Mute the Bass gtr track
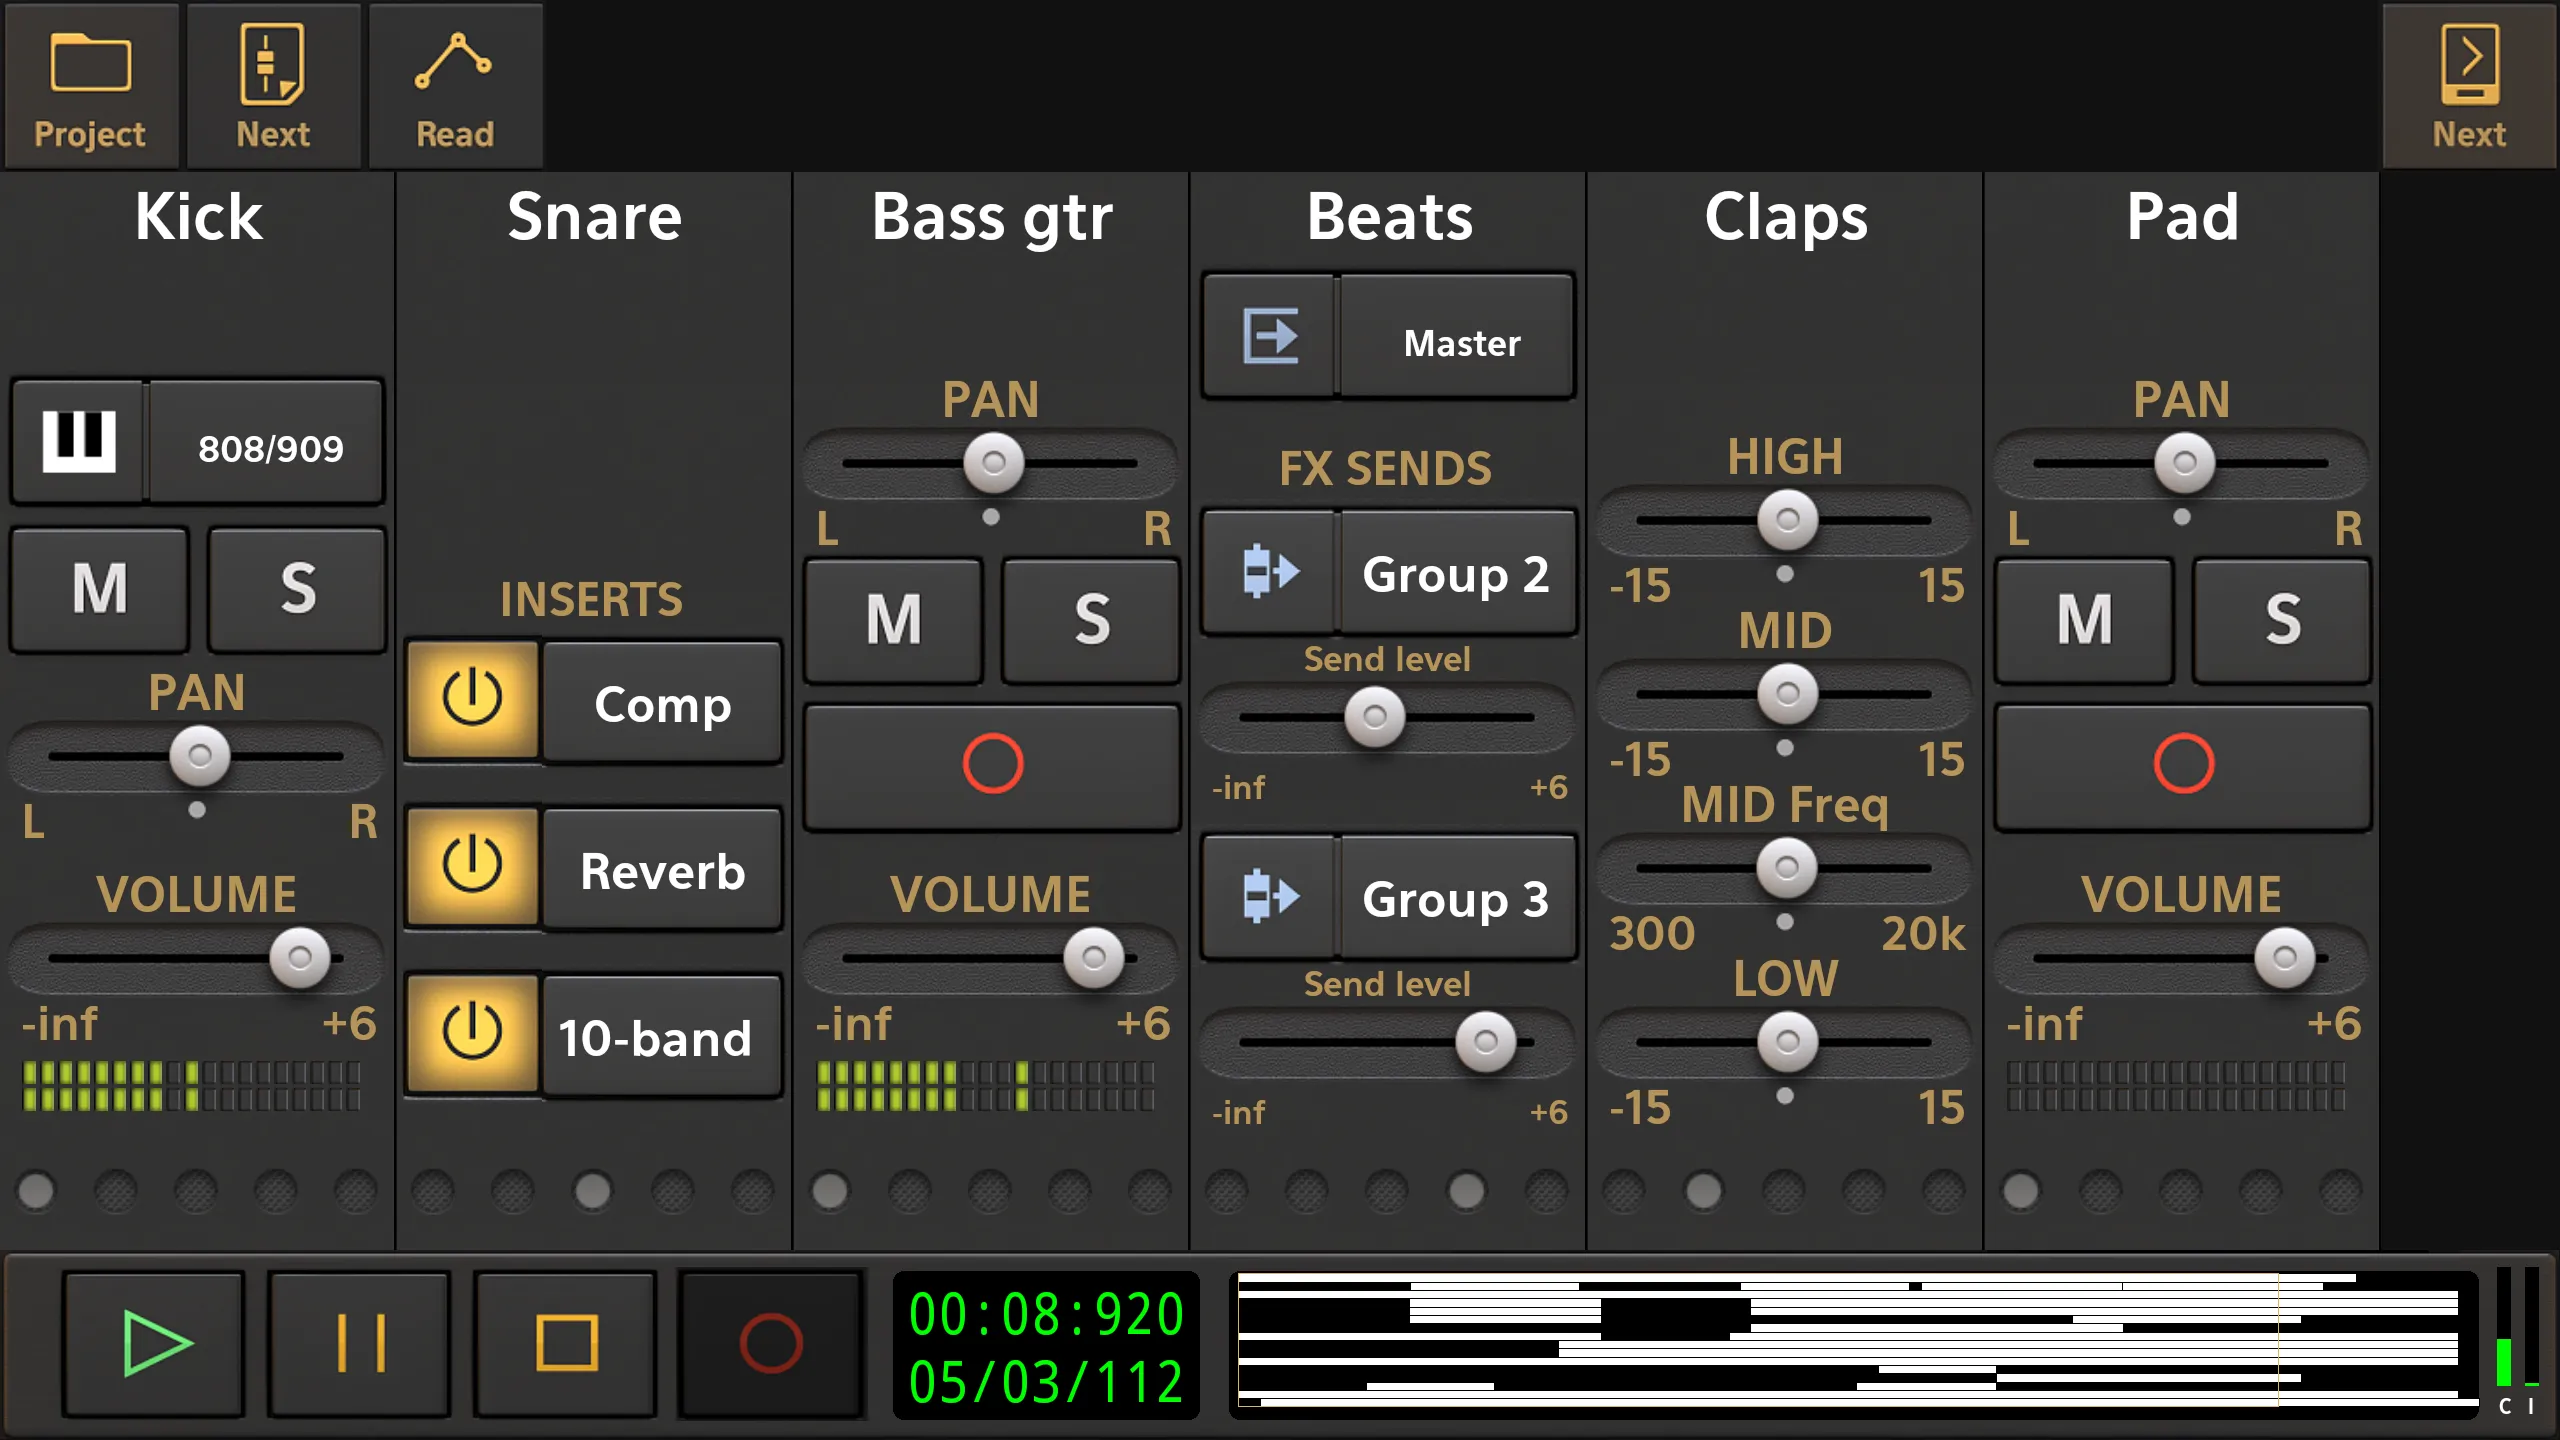The height and width of the screenshot is (1440, 2560). pyautogui.click(x=894, y=621)
